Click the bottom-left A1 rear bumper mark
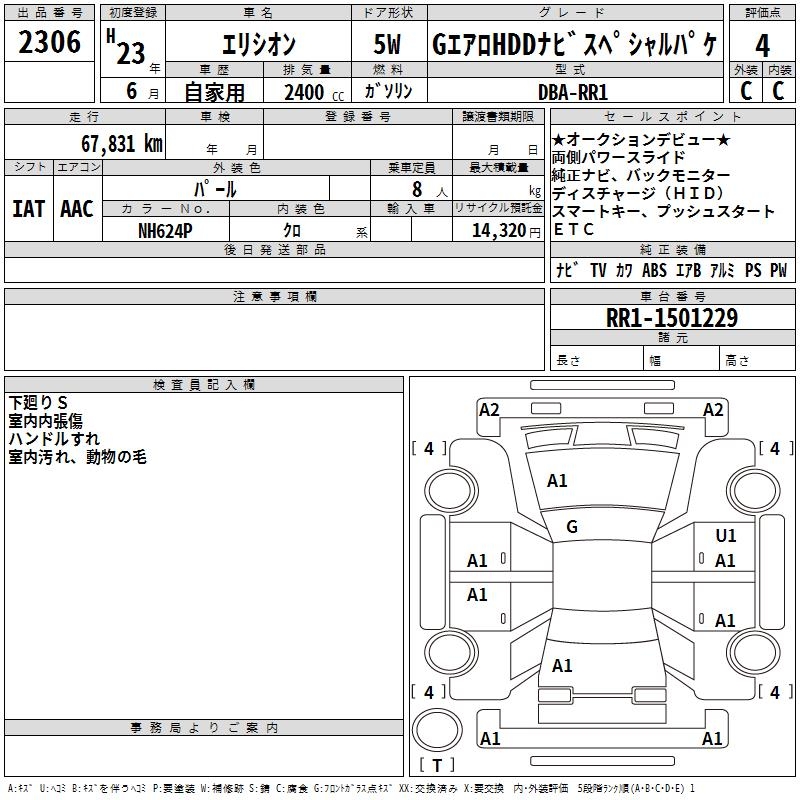 click(490, 739)
